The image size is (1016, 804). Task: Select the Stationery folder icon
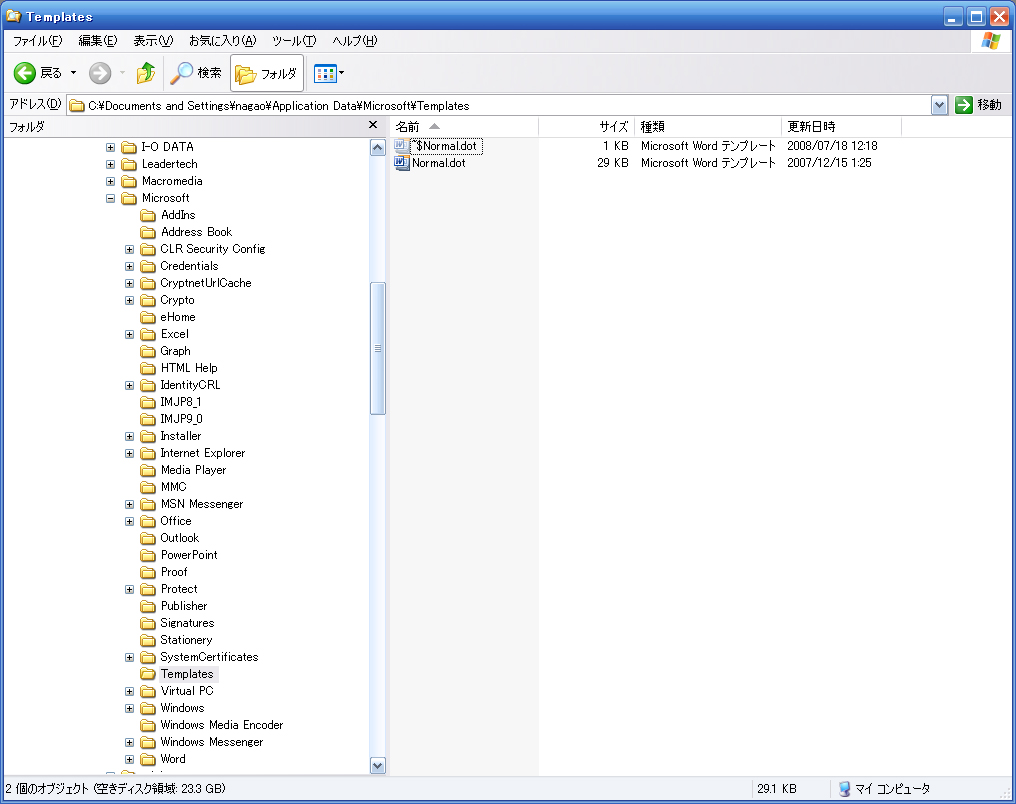point(148,640)
